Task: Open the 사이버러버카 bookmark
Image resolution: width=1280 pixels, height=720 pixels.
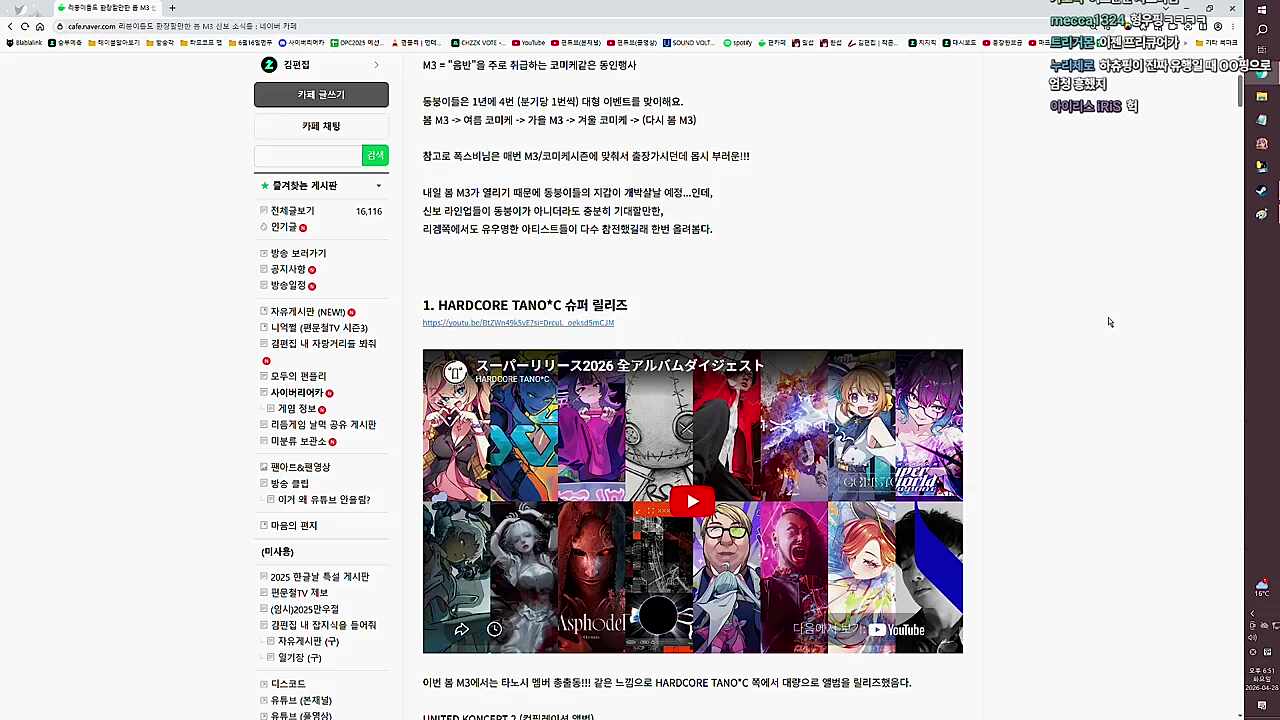Action: (x=302, y=43)
